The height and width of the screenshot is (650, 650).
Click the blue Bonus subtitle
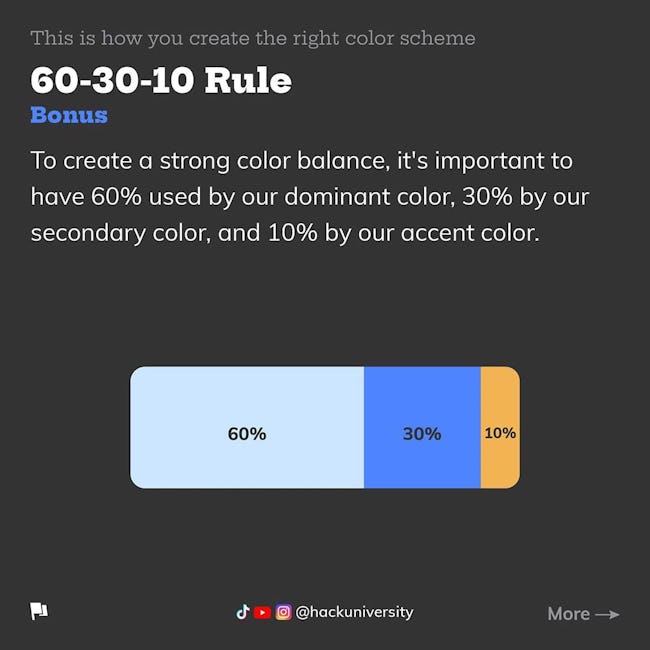click(69, 115)
